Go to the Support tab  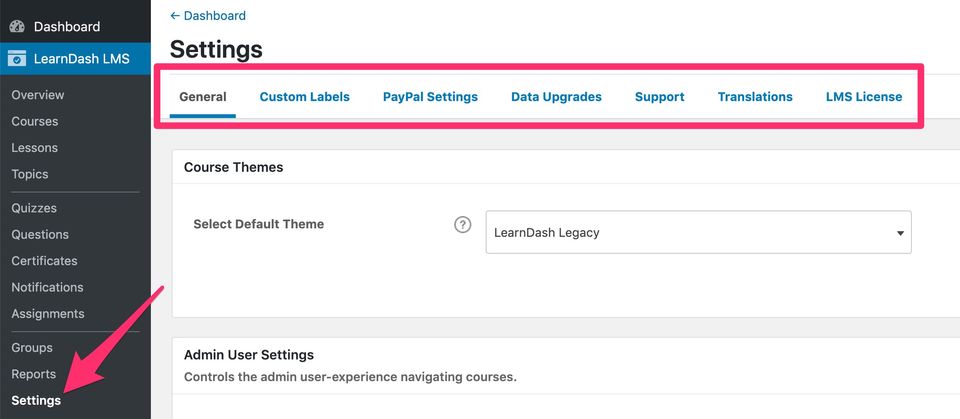pyautogui.click(x=659, y=97)
